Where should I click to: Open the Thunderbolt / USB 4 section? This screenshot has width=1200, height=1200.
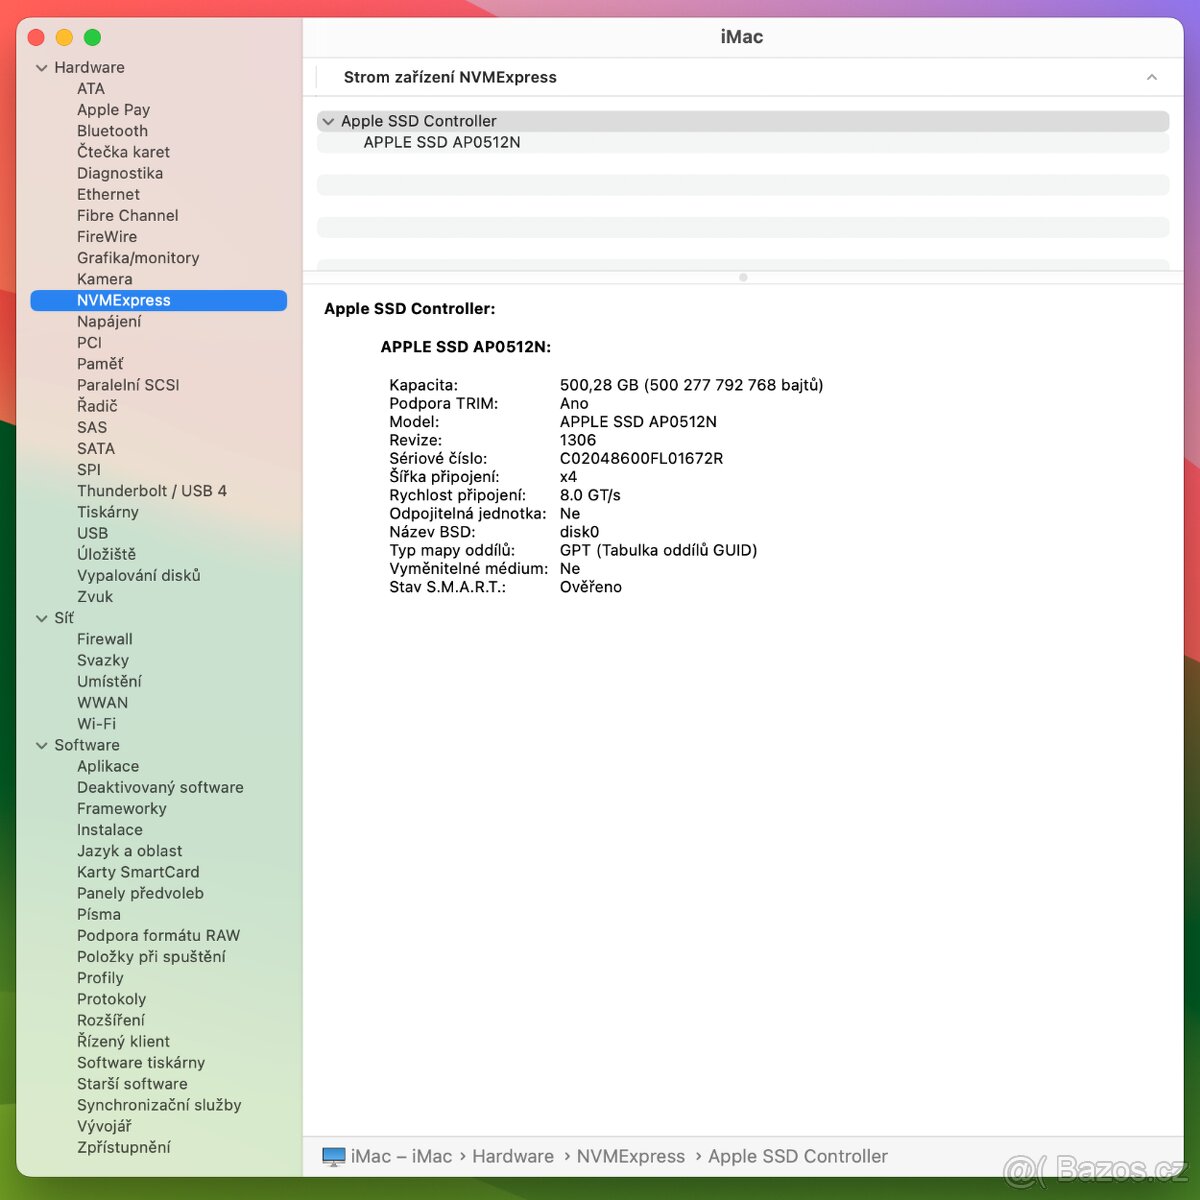point(152,490)
